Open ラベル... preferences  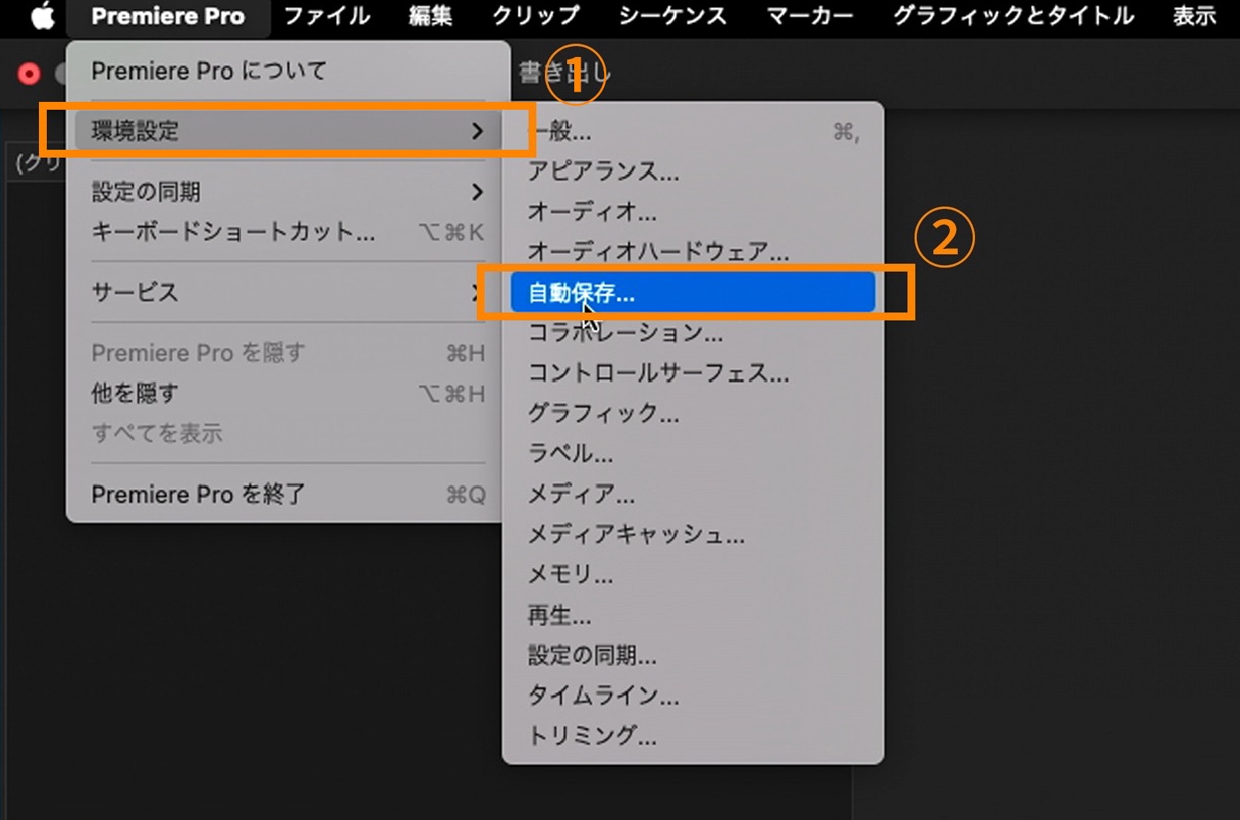click(x=693, y=454)
